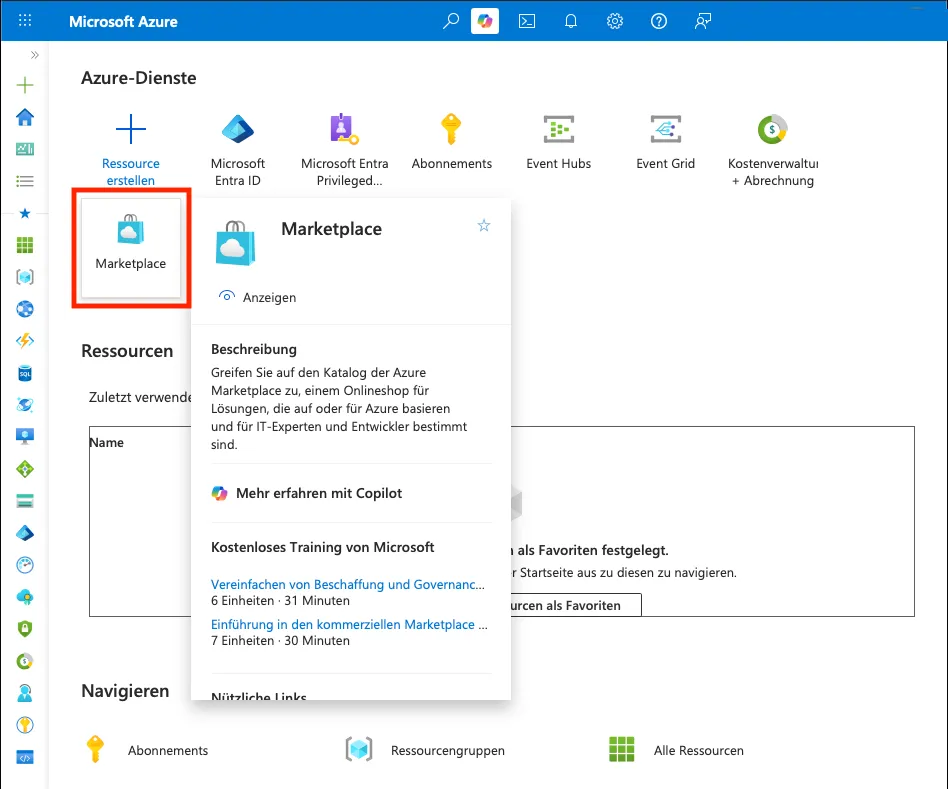This screenshot has width=948, height=789.
Task: Open Microsoft Entra Privileged service tile
Action: [x=345, y=150]
